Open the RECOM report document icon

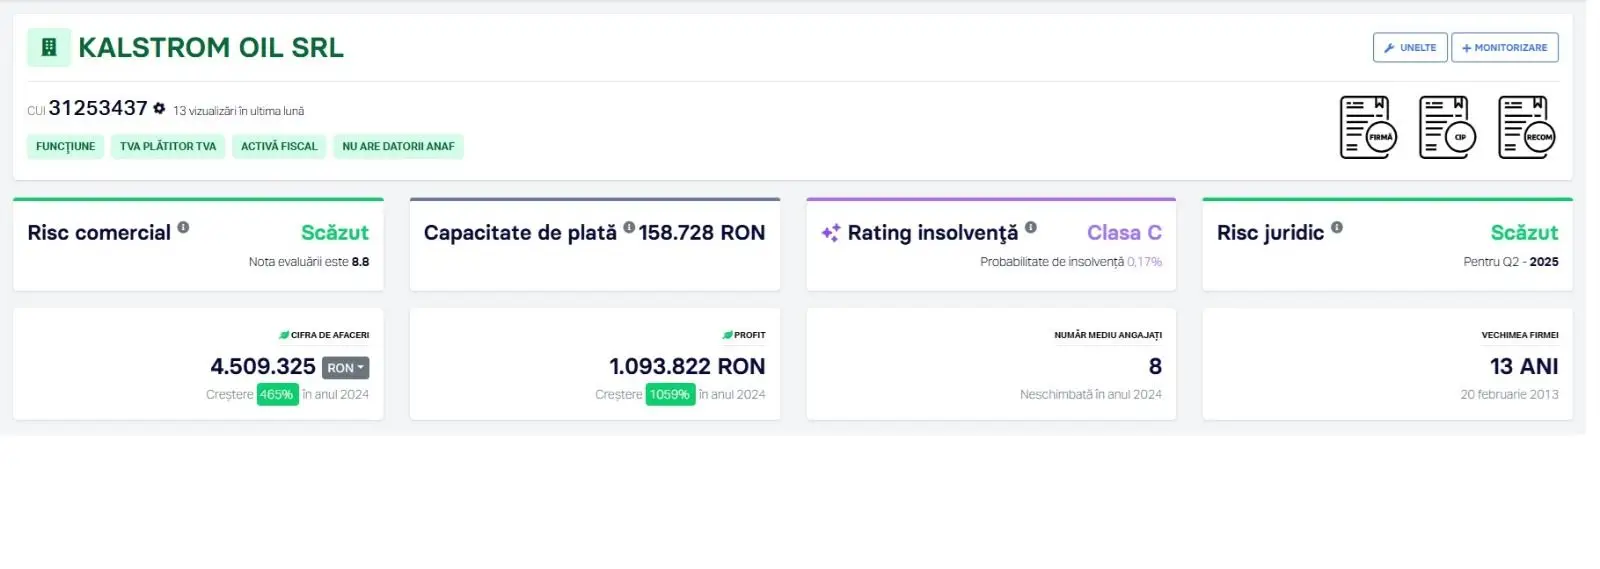tap(1526, 128)
